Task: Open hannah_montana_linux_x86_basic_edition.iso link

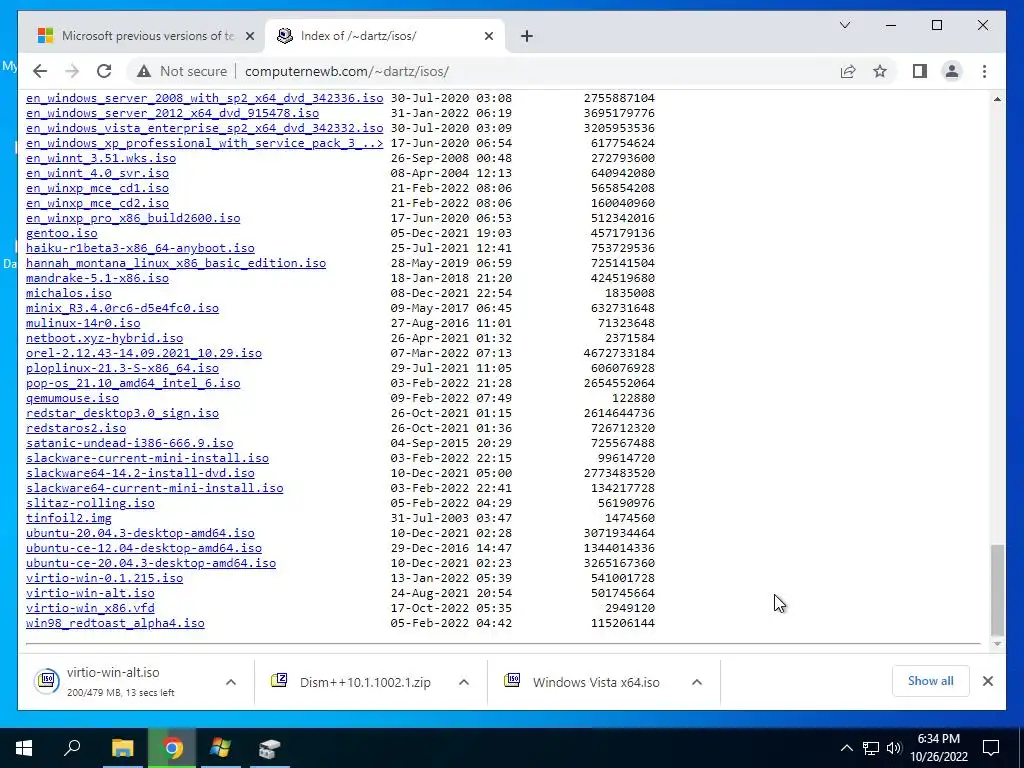Action: pyautogui.click(x=176, y=263)
